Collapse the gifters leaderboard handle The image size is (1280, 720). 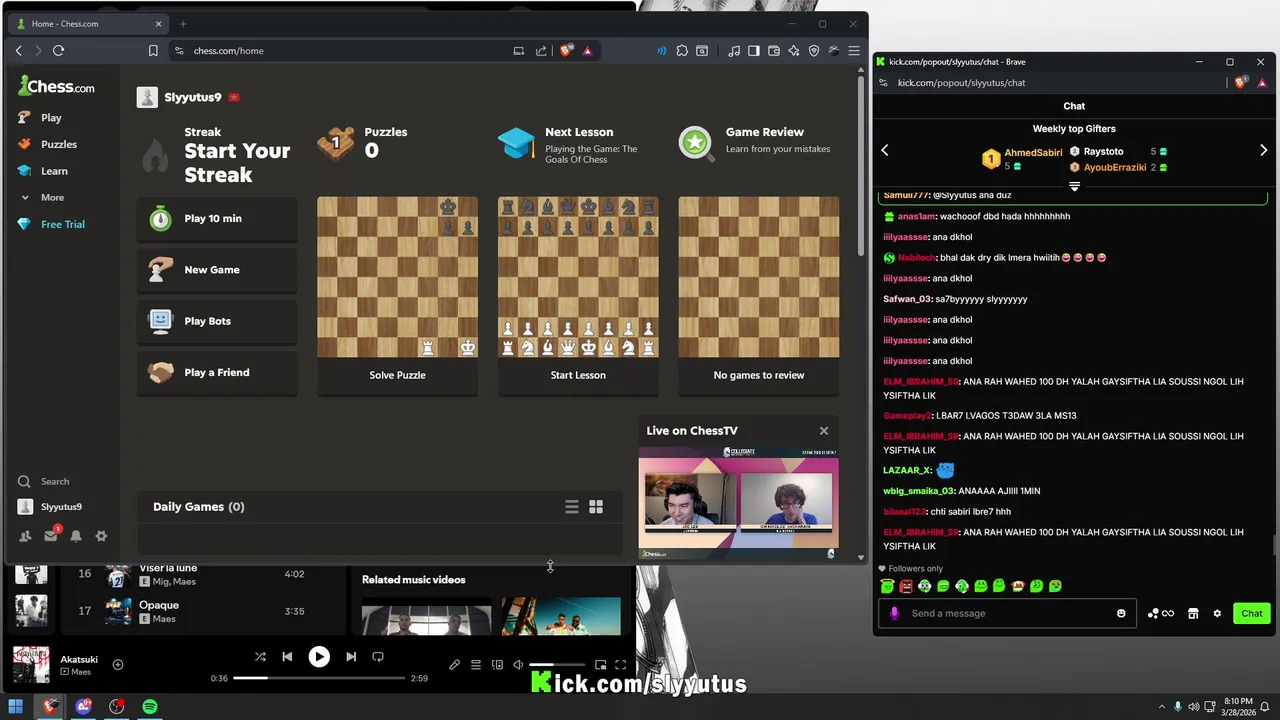[x=1075, y=186]
